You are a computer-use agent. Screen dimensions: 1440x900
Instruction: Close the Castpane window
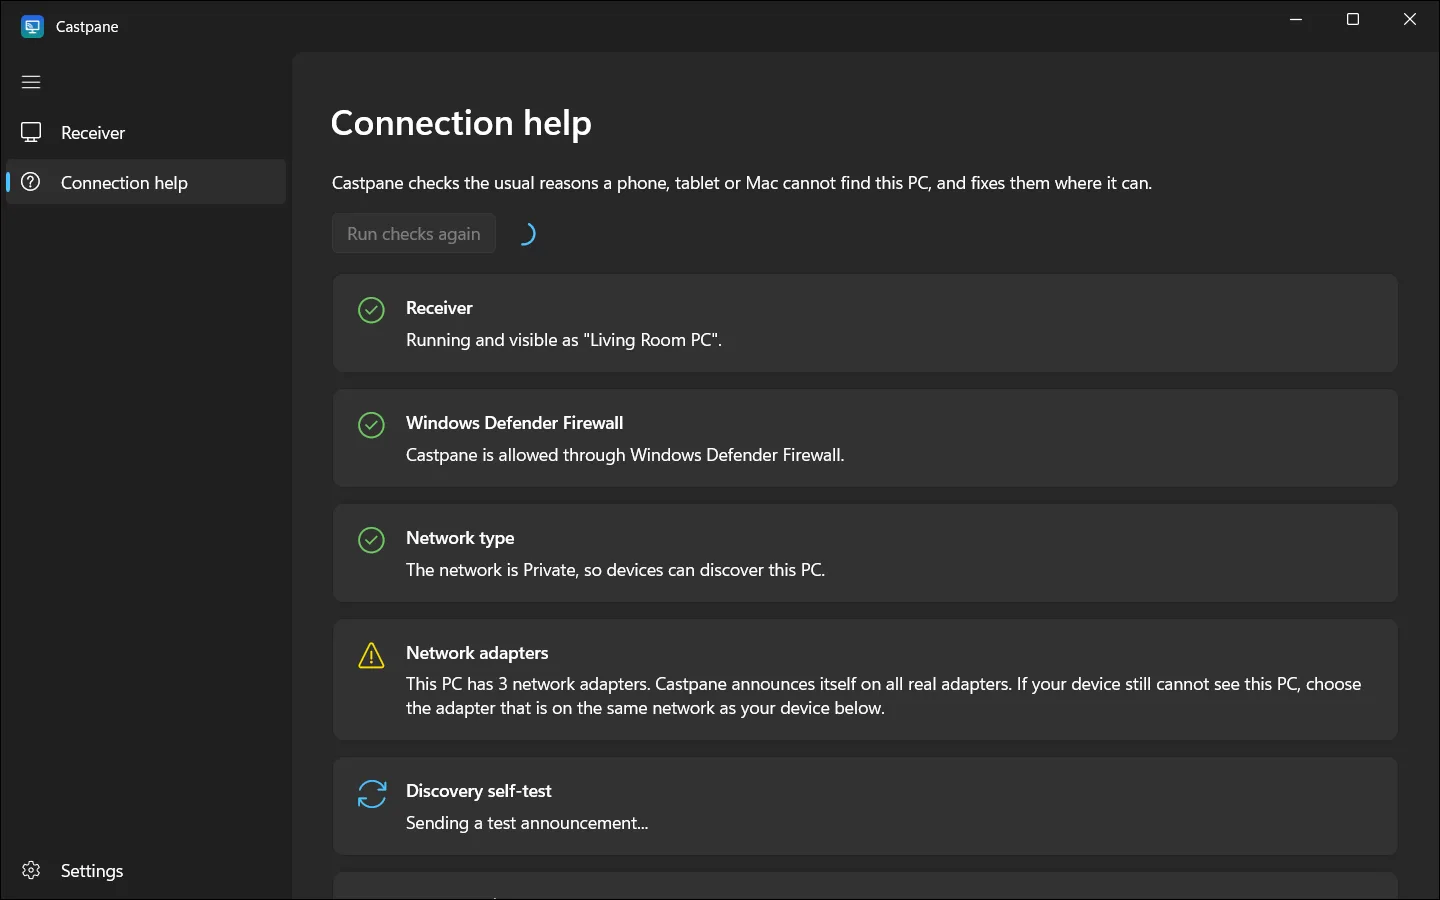click(1410, 20)
